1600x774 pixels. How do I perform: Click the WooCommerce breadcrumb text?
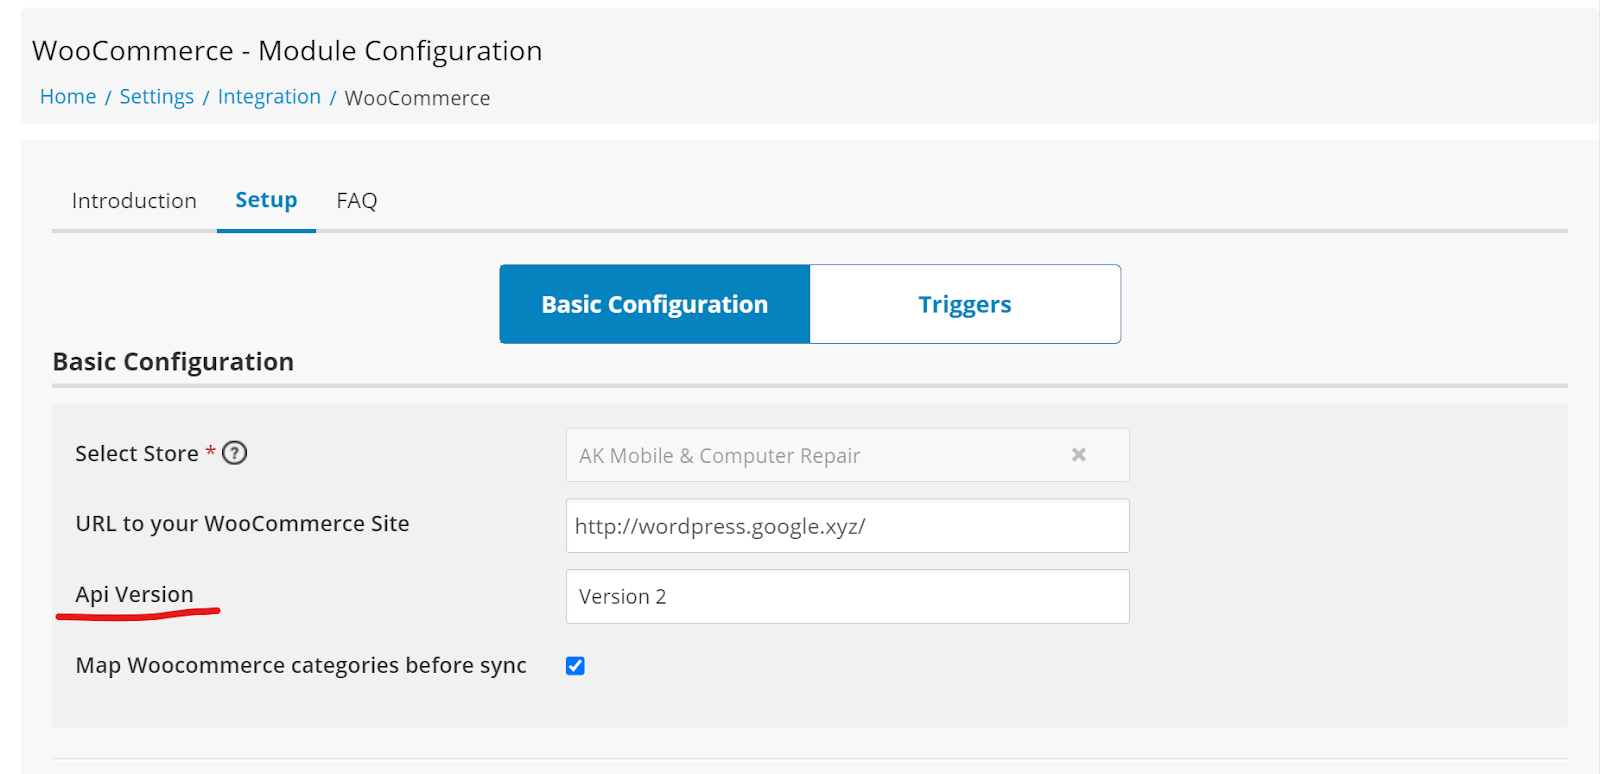click(417, 98)
